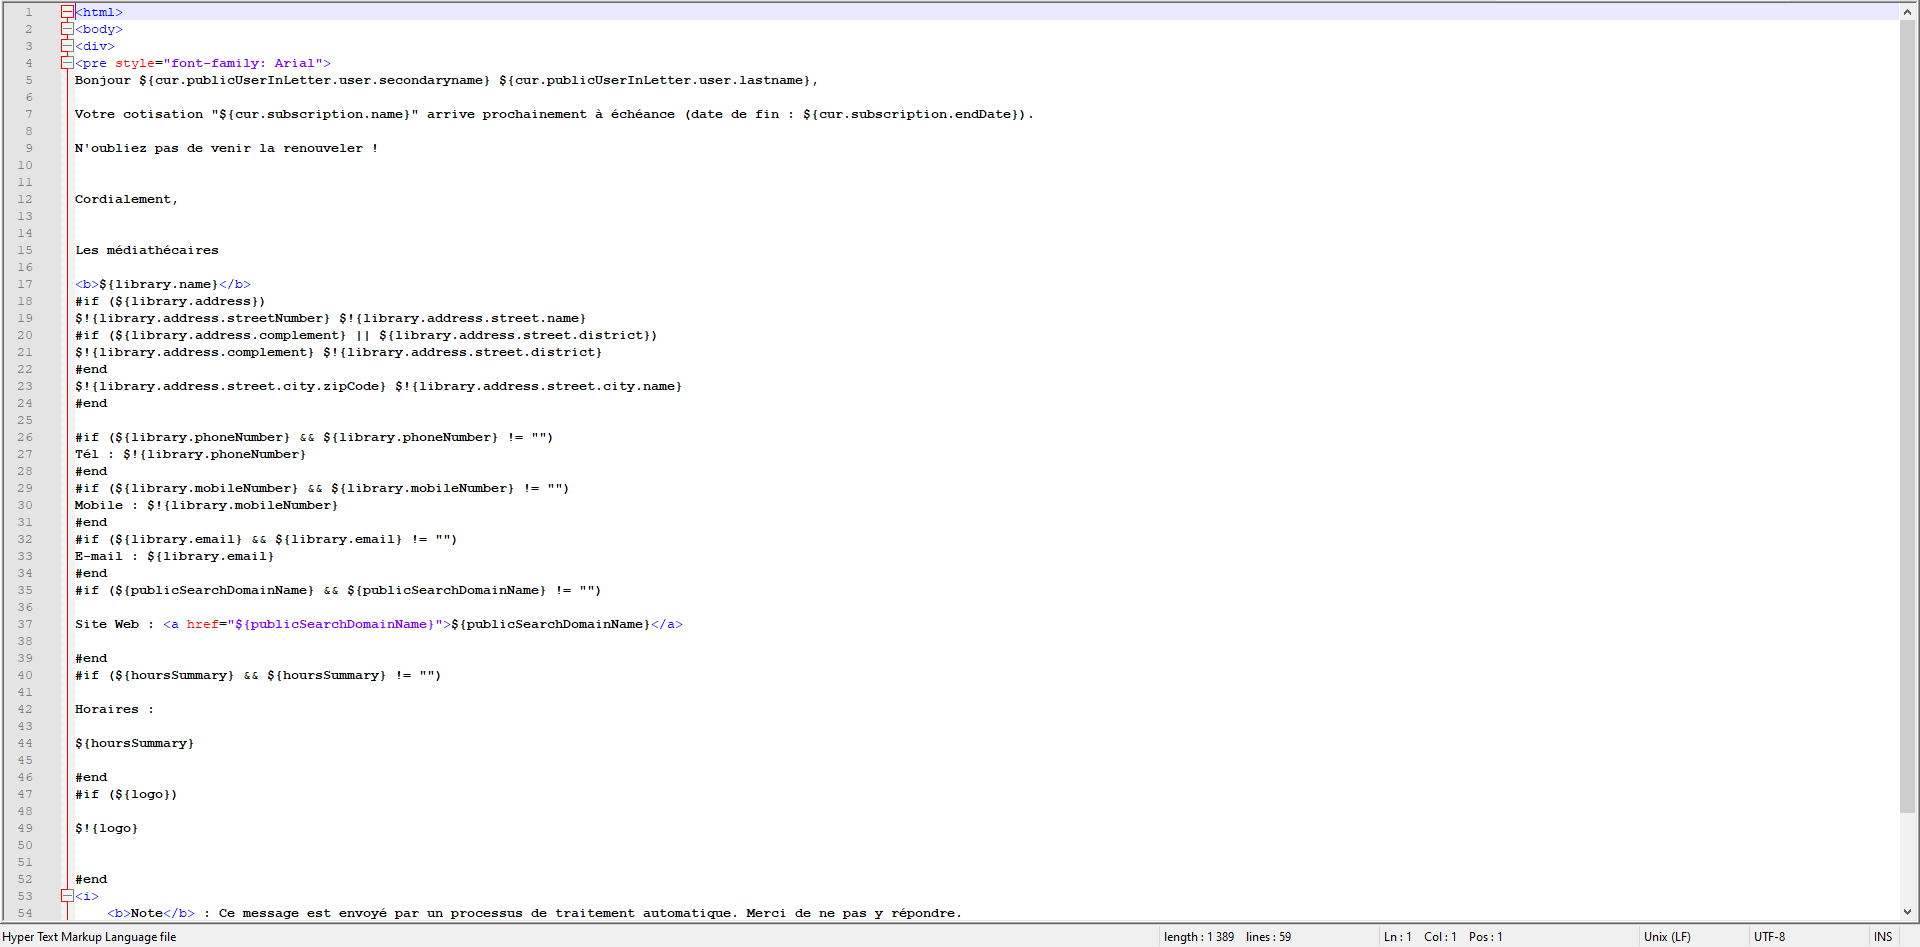Screen dimensions: 1920x947
Task: Place cursor on the word Bonjour on line 5
Action: [102, 80]
